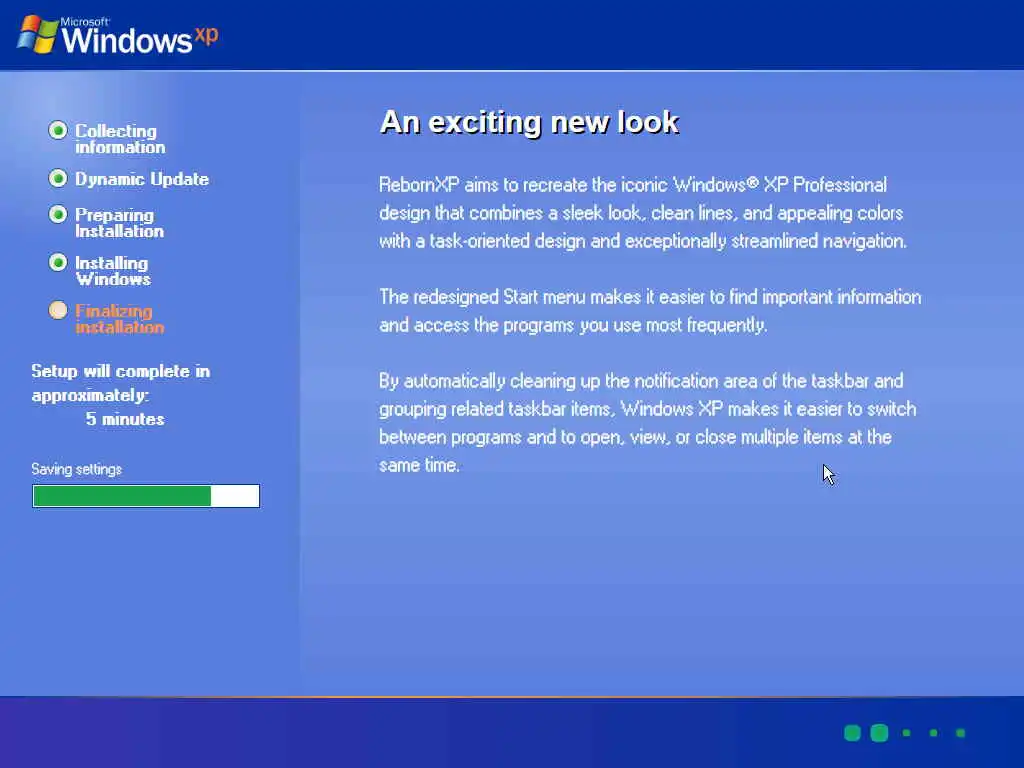Image resolution: width=1024 pixels, height=768 pixels.
Task: Click the Collecting information step label
Action: pos(120,138)
